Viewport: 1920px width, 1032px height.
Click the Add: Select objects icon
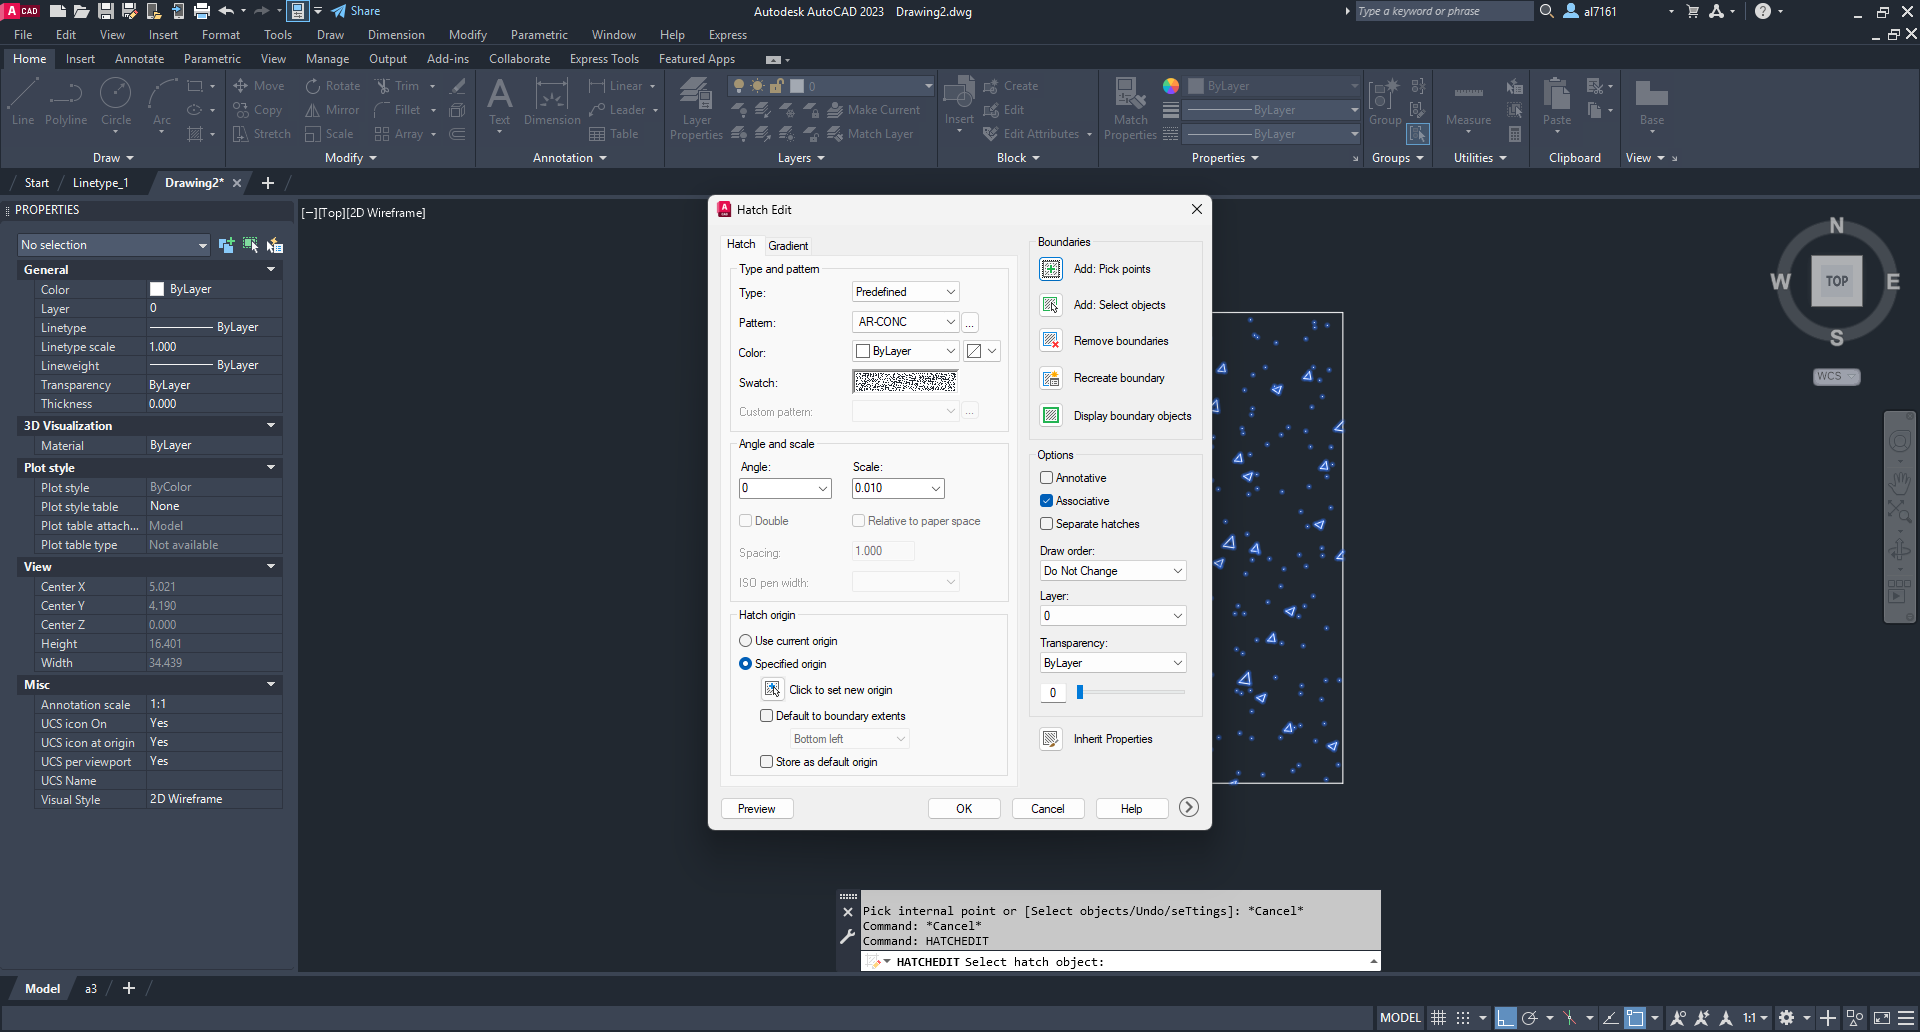1050,305
